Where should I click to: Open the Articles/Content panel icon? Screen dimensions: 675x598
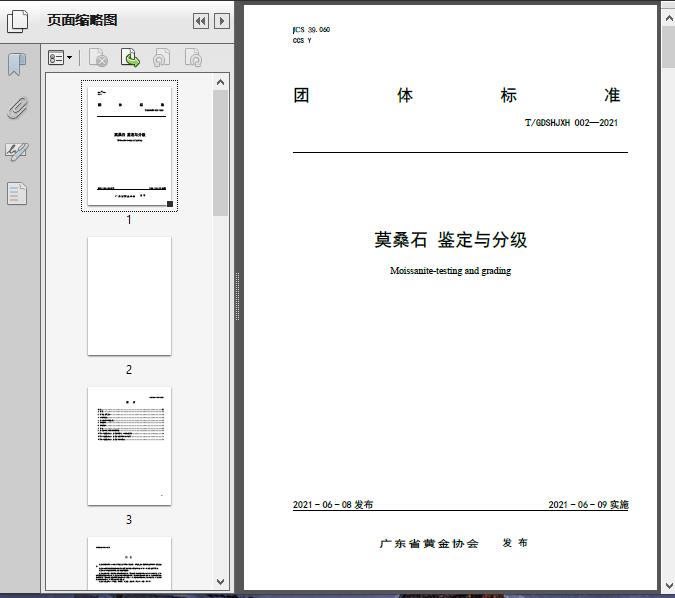(17, 194)
